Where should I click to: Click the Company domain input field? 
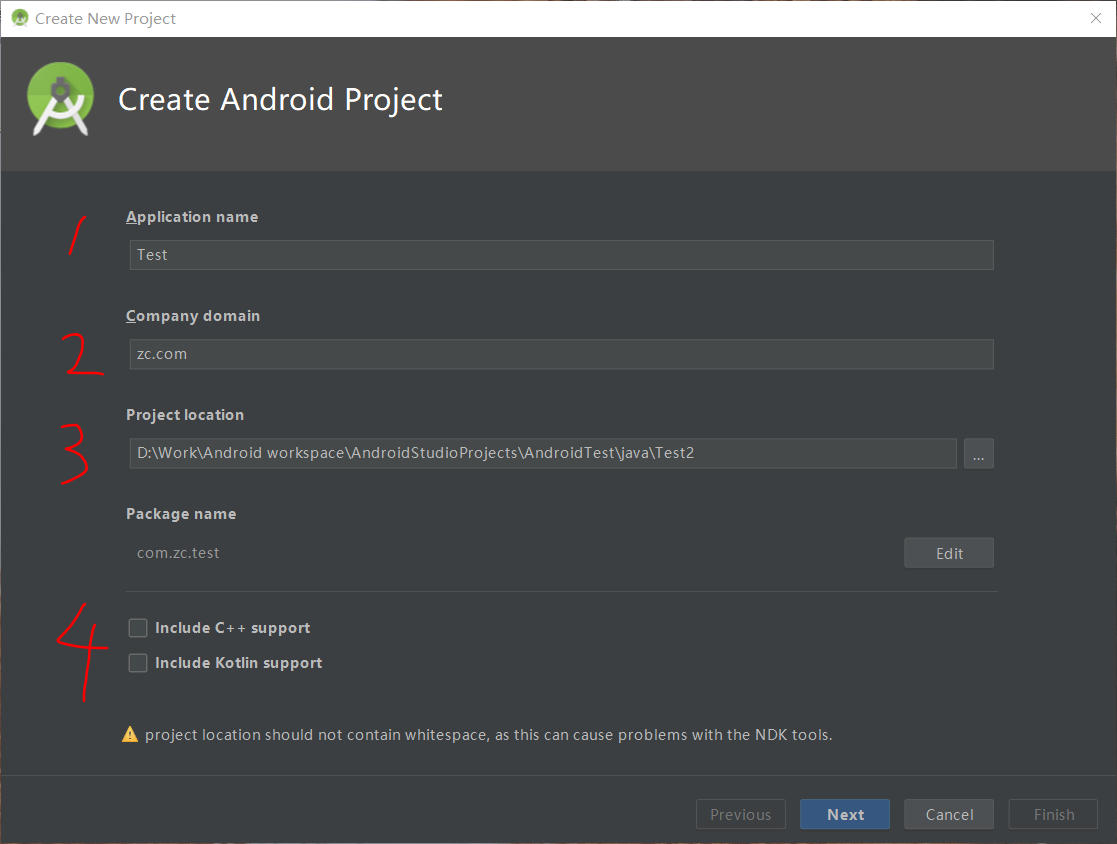[x=561, y=354]
